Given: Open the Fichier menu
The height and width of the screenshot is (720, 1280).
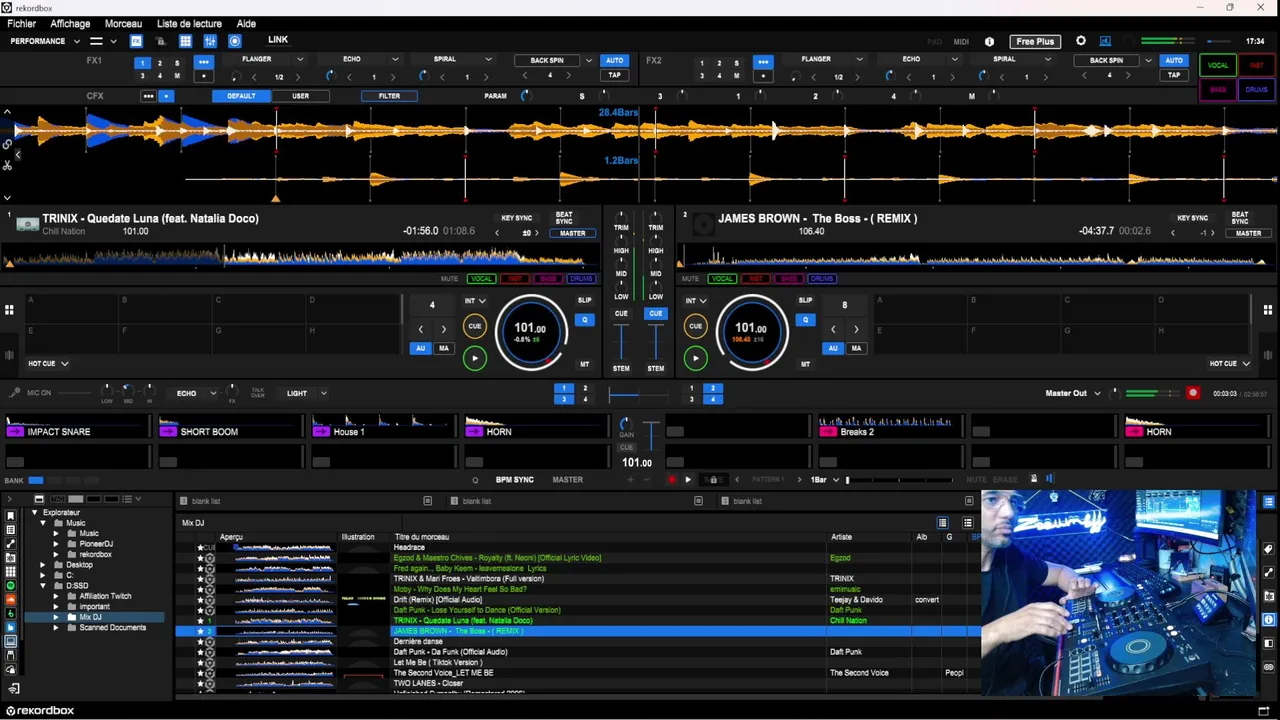Looking at the screenshot, I should [x=21, y=23].
